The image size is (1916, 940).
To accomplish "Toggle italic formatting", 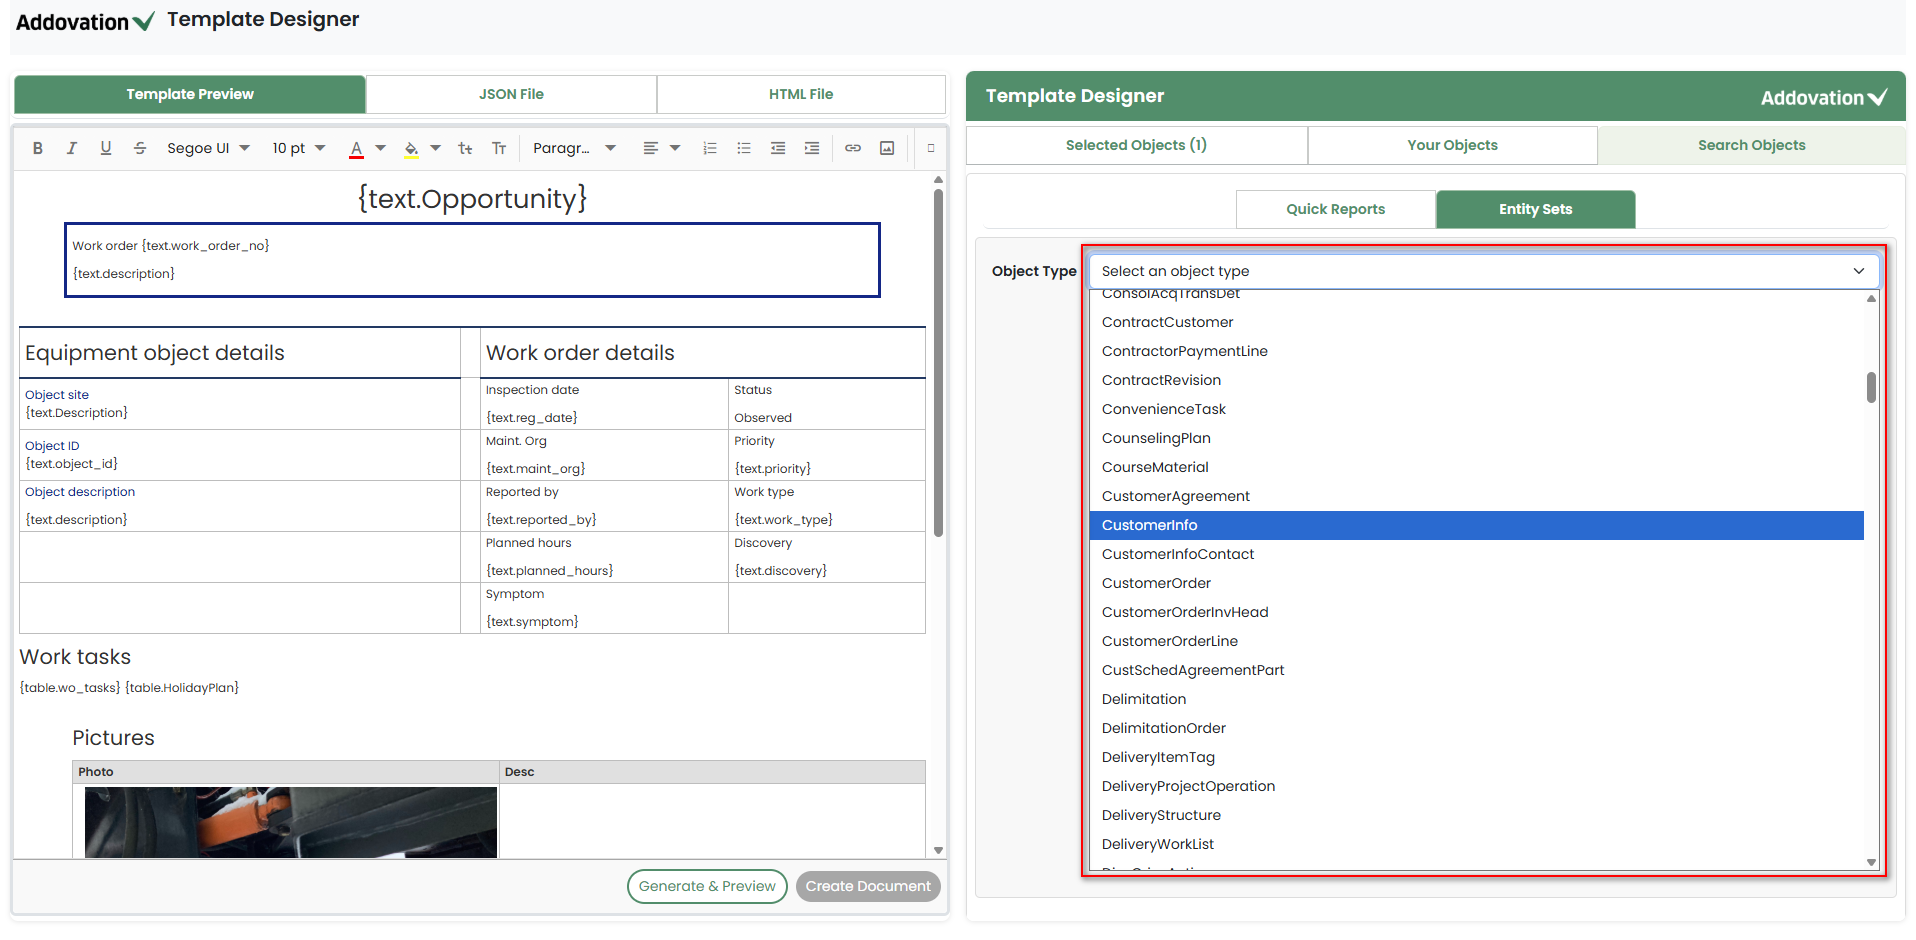I will click(72, 148).
